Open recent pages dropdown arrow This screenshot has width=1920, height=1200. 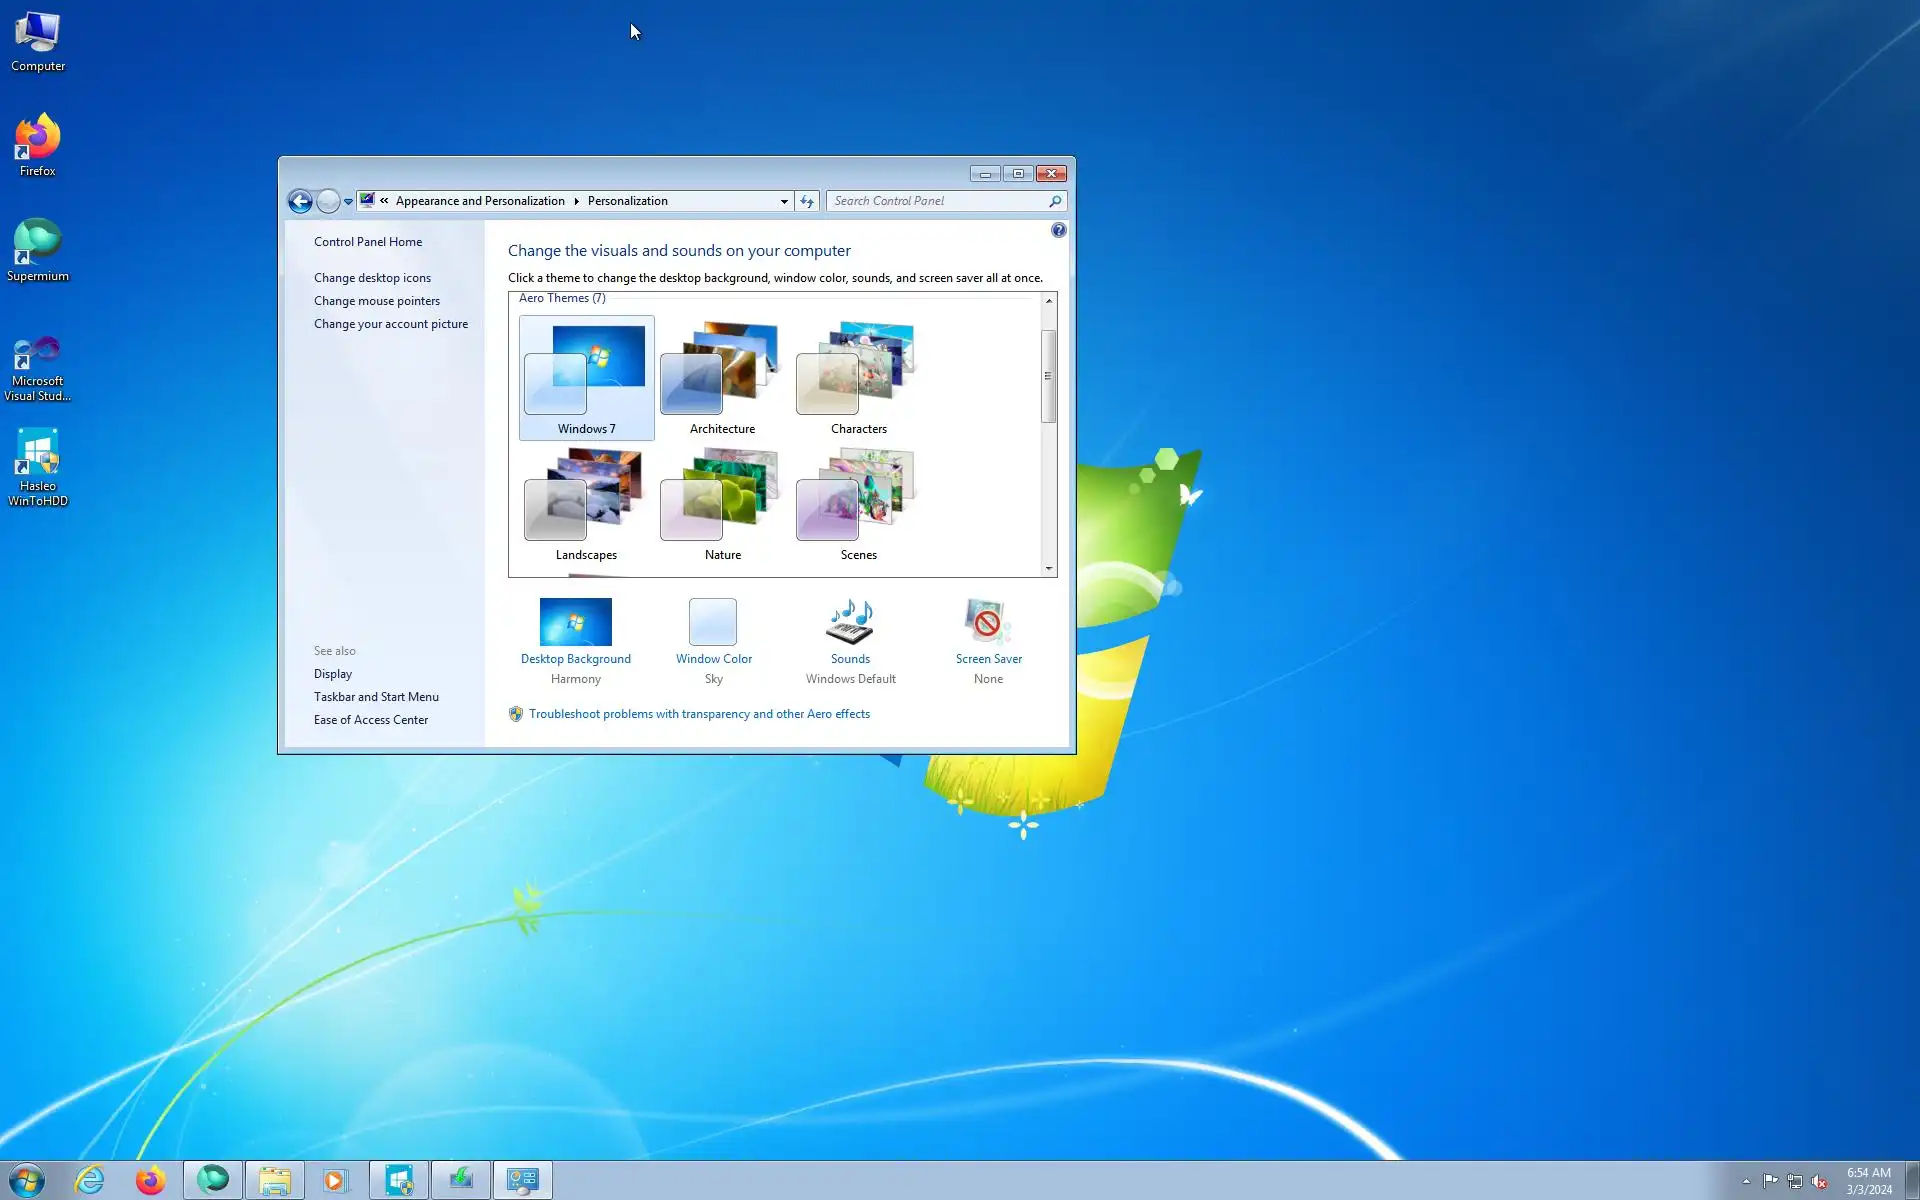348,201
